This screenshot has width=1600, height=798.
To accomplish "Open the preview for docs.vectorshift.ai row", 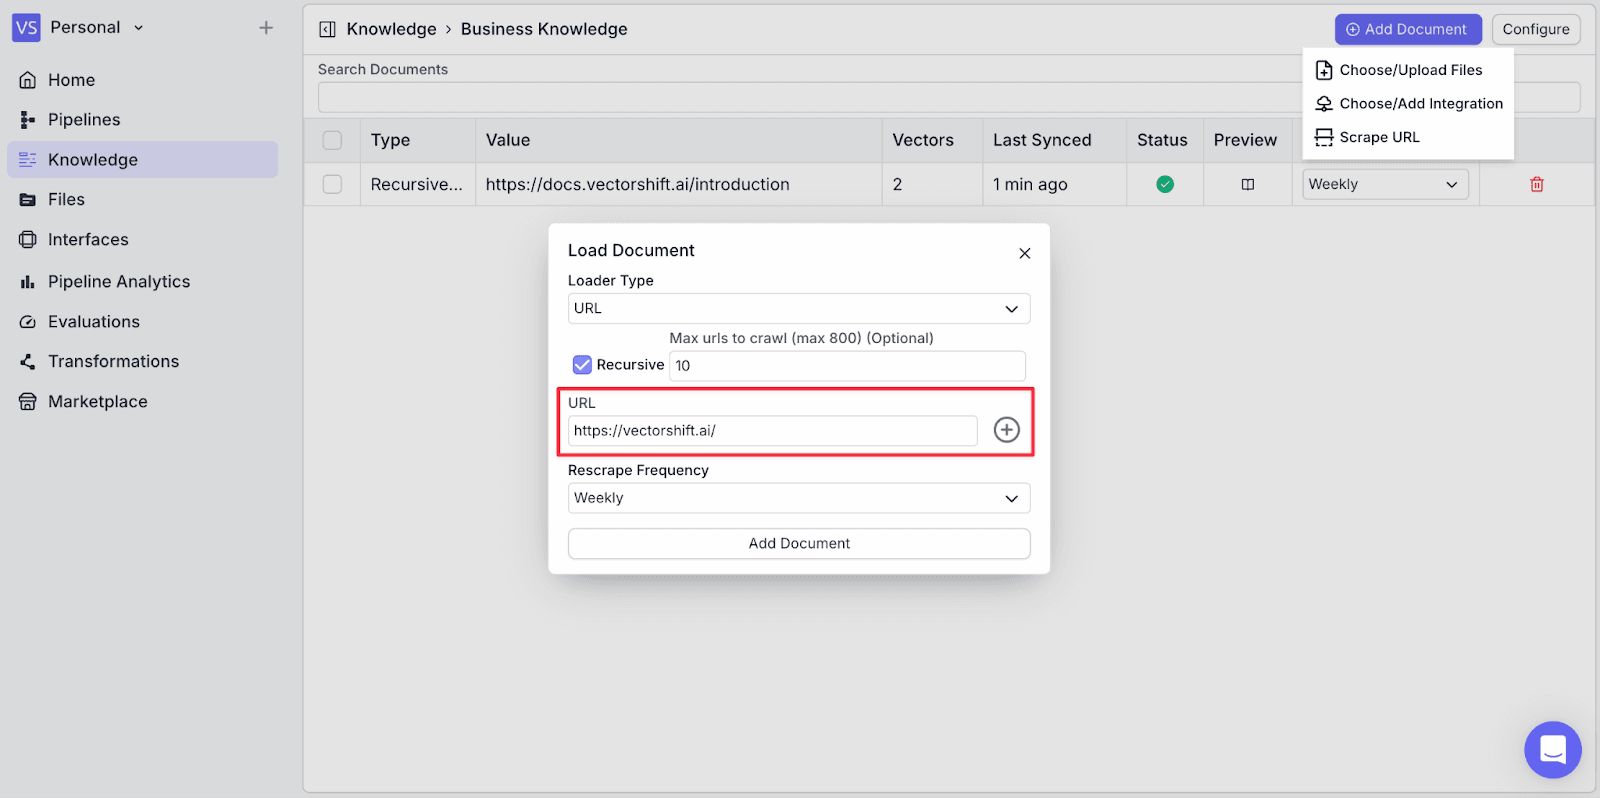I will [1247, 184].
